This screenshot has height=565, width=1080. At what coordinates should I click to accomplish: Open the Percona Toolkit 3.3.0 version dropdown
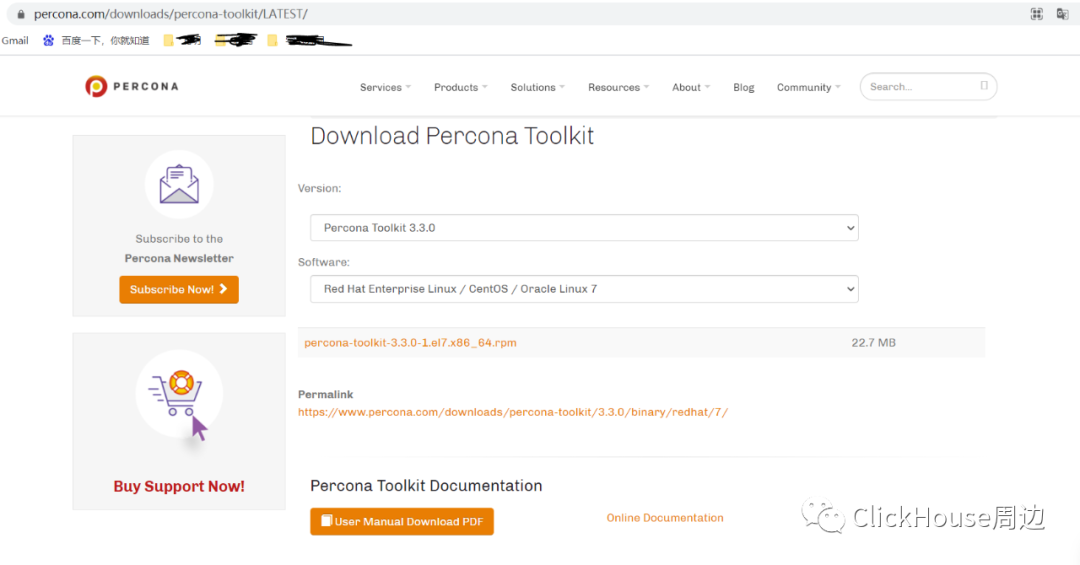[x=584, y=228]
